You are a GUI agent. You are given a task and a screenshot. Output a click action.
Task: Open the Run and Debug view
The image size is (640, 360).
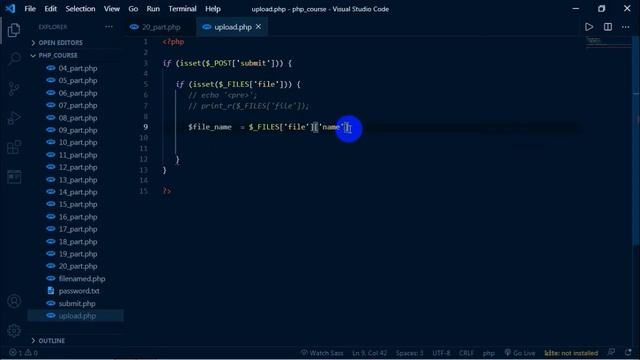tap(14, 118)
